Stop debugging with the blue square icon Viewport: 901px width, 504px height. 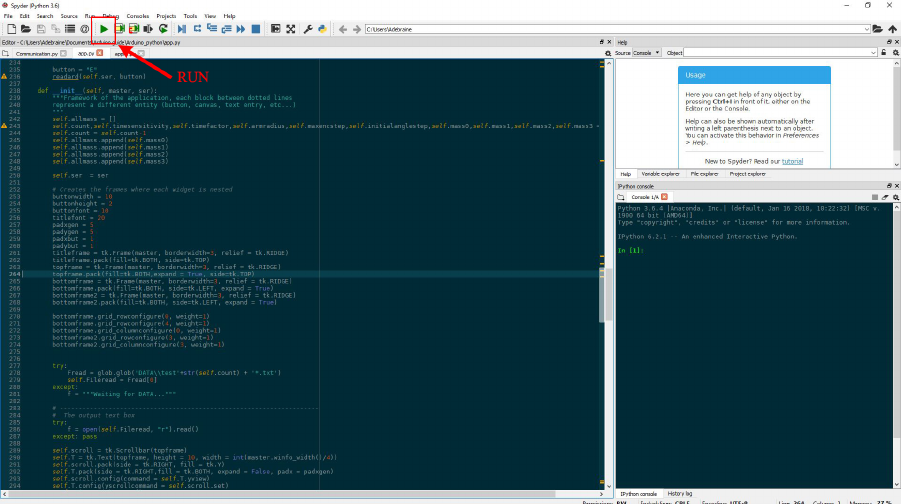point(256,29)
